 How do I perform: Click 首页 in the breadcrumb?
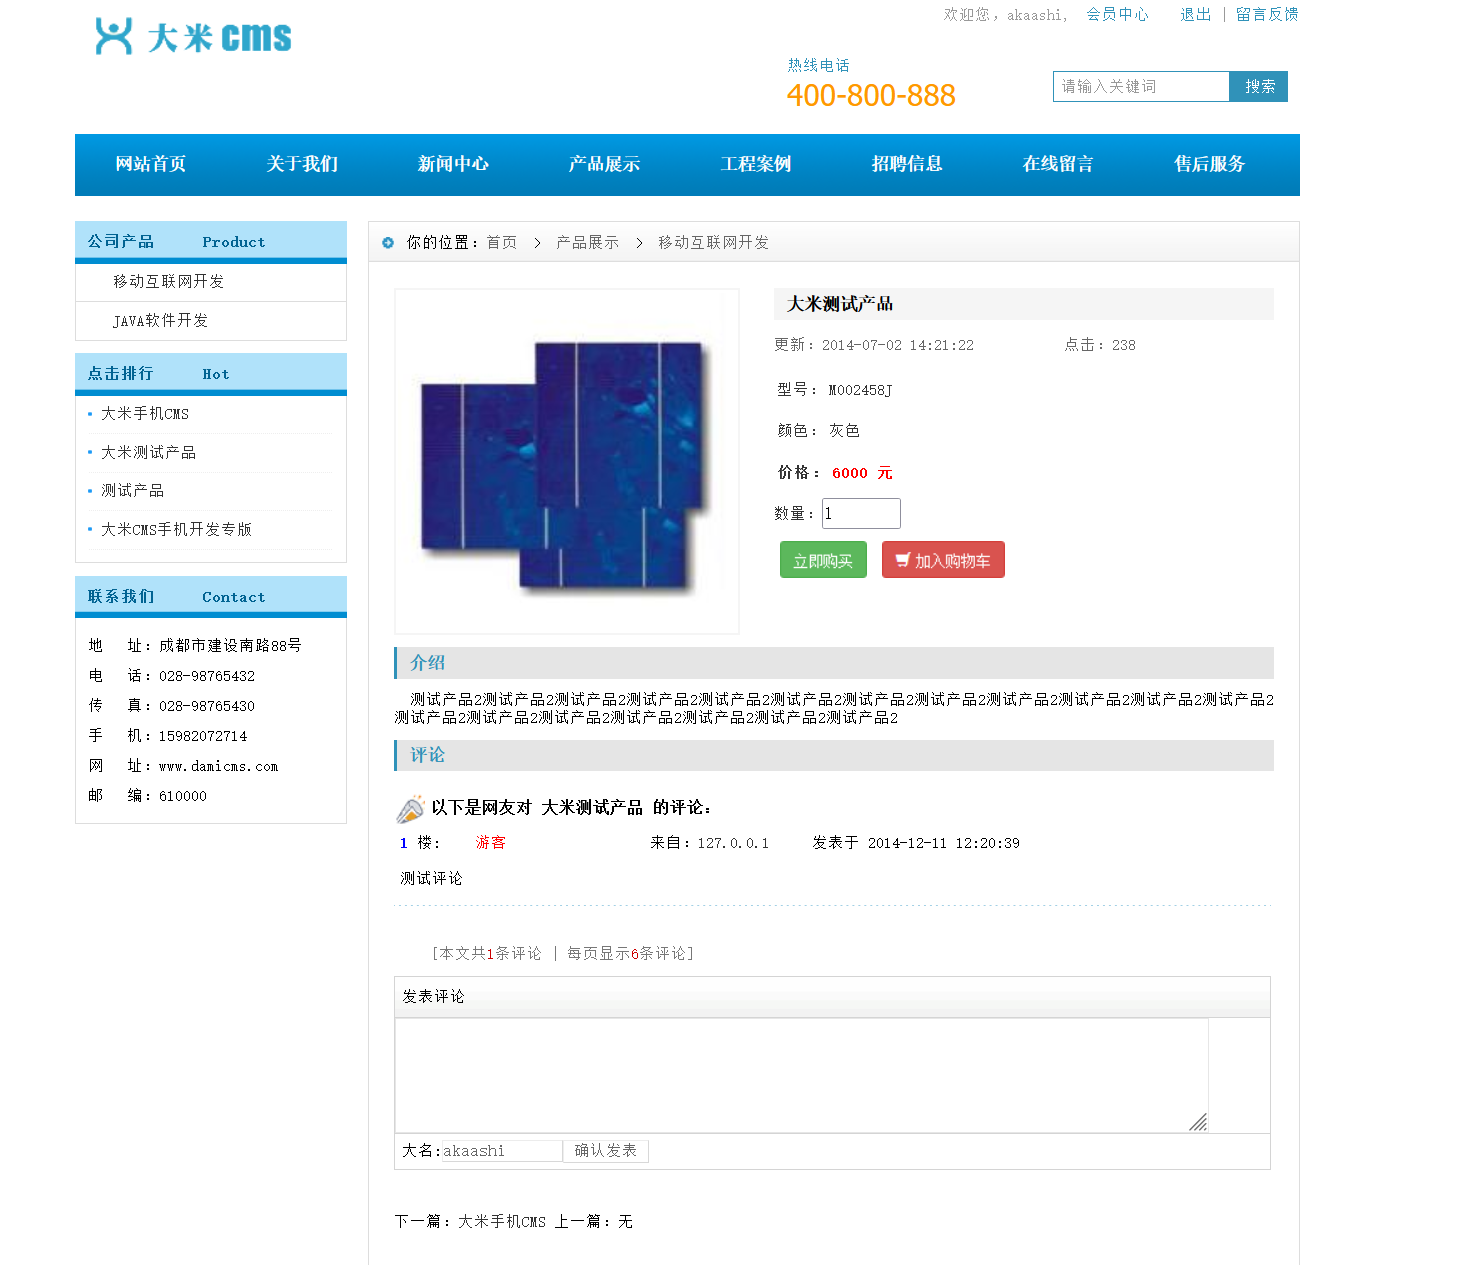(502, 243)
